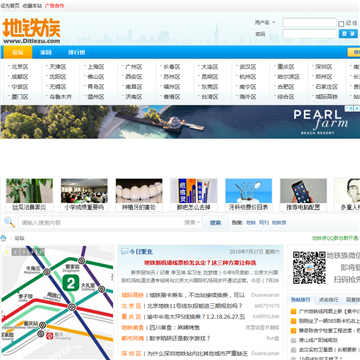Go to the home breadcrumb icon
This screenshot has width=360, height=360.
tap(3, 238)
